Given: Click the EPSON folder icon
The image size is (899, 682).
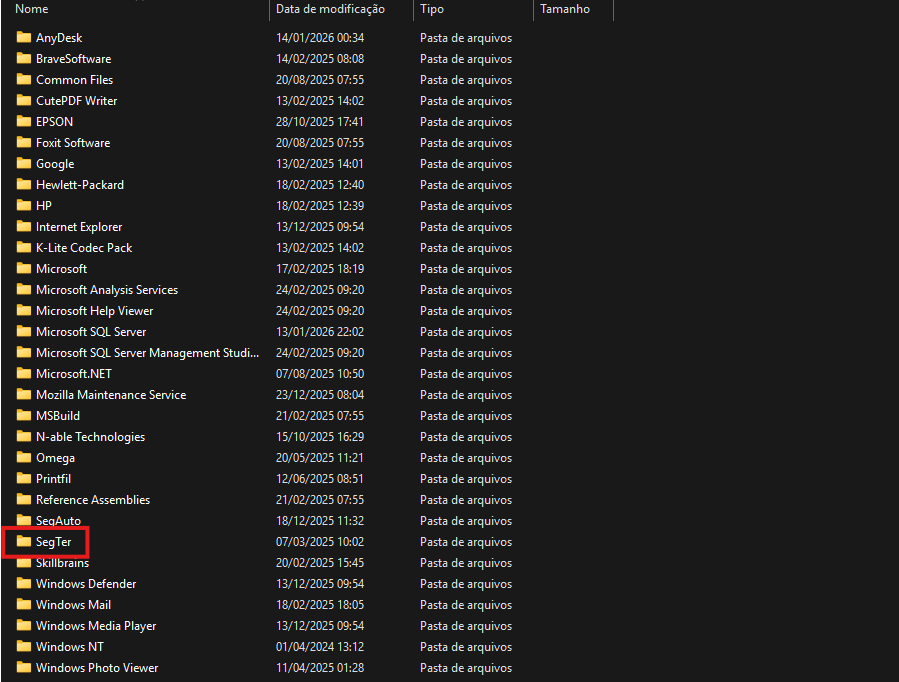Looking at the screenshot, I should pyautogui.click(x=24, y=122).
